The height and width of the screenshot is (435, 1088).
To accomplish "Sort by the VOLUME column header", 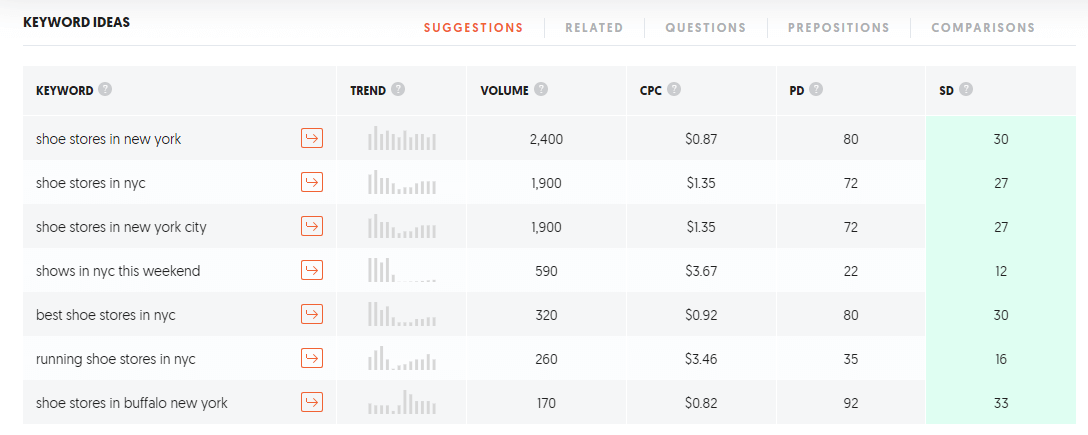I will pos(504,90).
